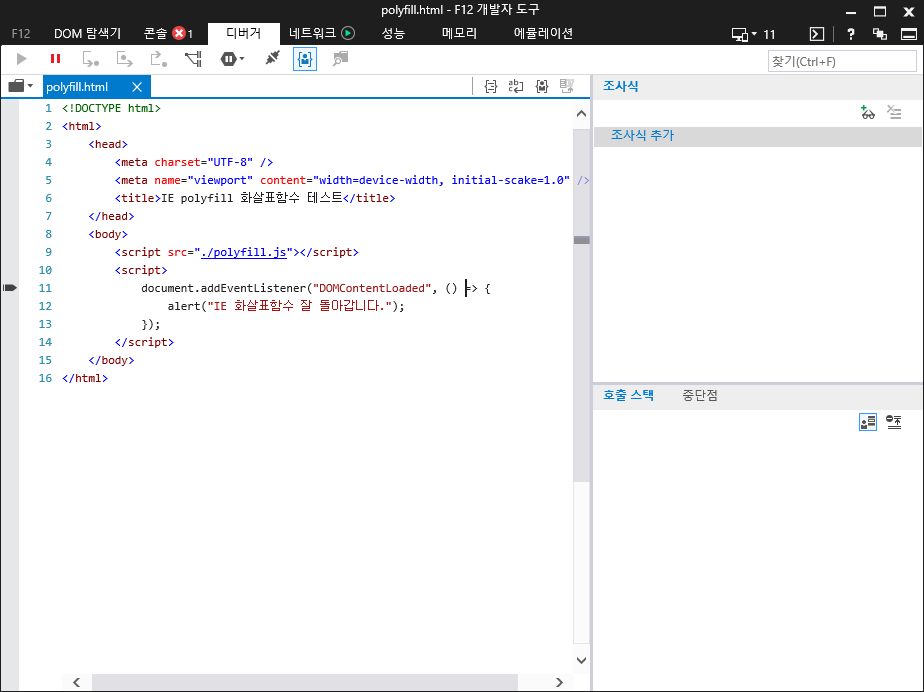Screen dimensions: 924x692
Task: Click the library code marker icon
Action: pos(542,87)
